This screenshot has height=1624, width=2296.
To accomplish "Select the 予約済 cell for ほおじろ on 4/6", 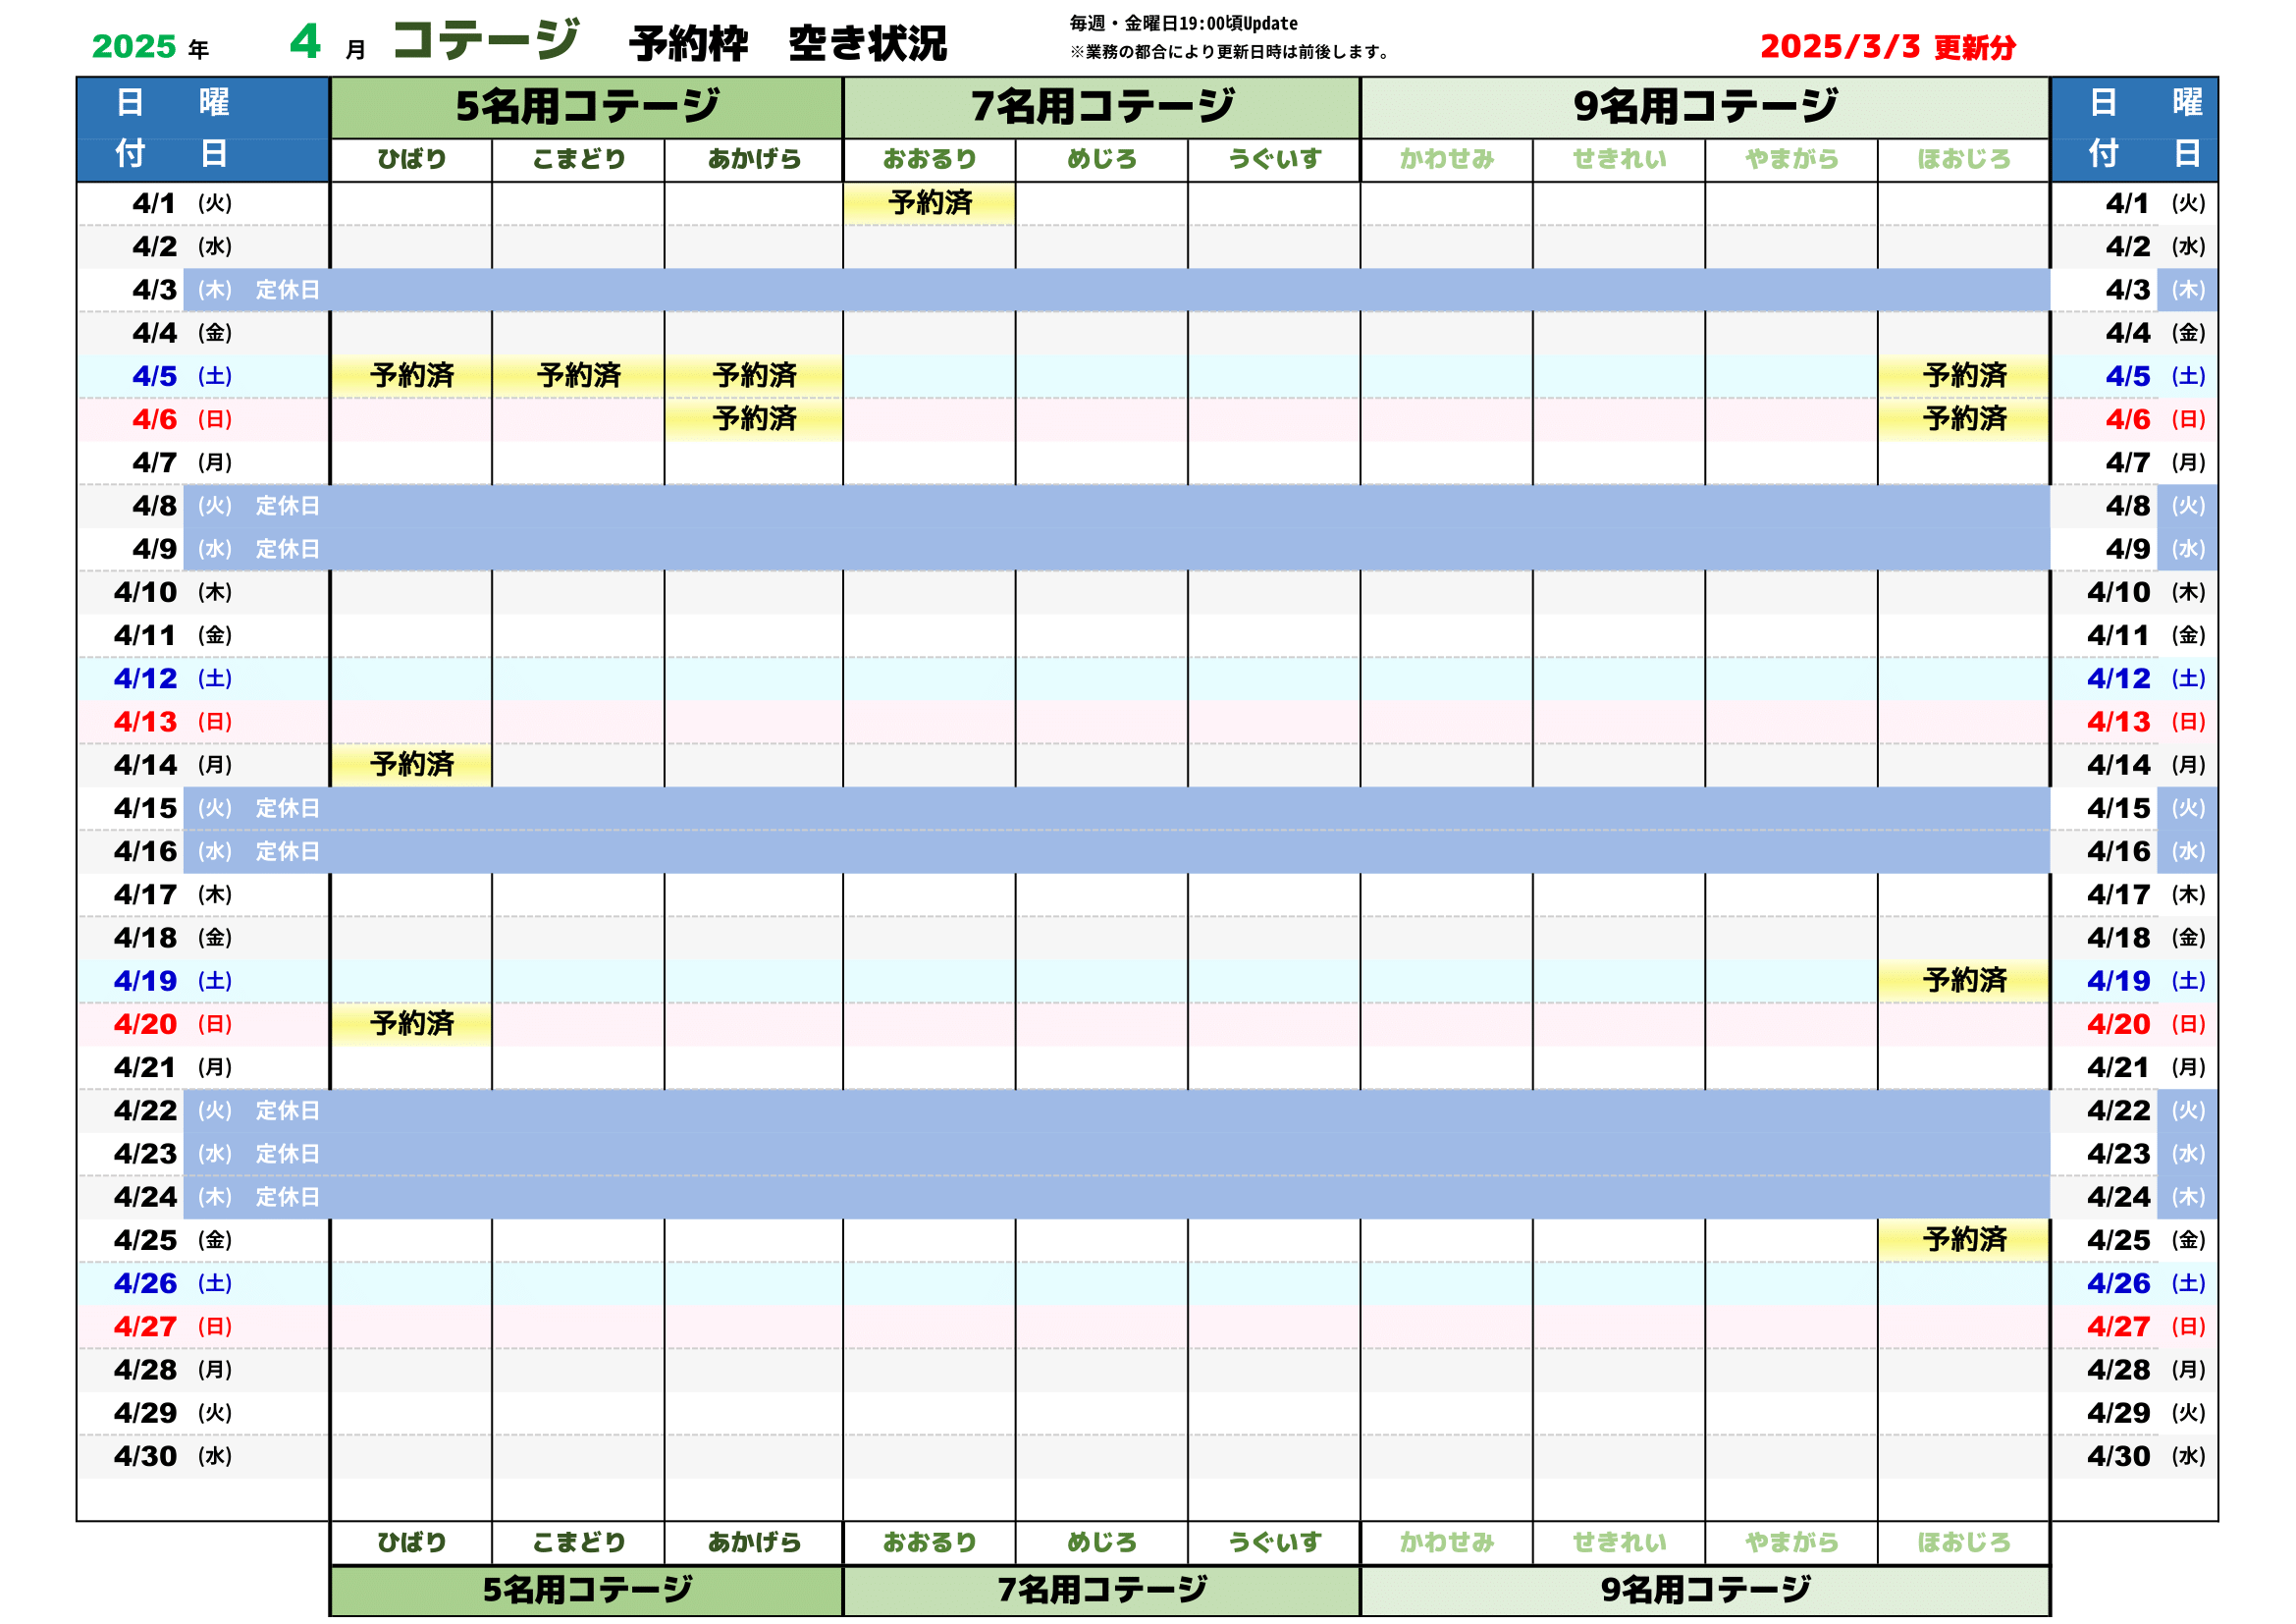I will (1964, 419).
